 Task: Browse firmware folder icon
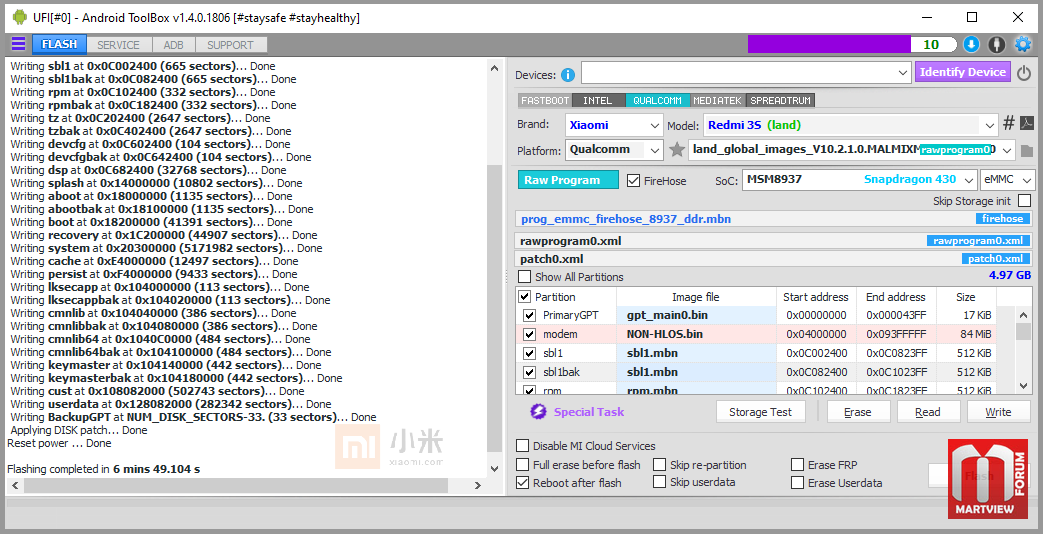click(1026, 150)
